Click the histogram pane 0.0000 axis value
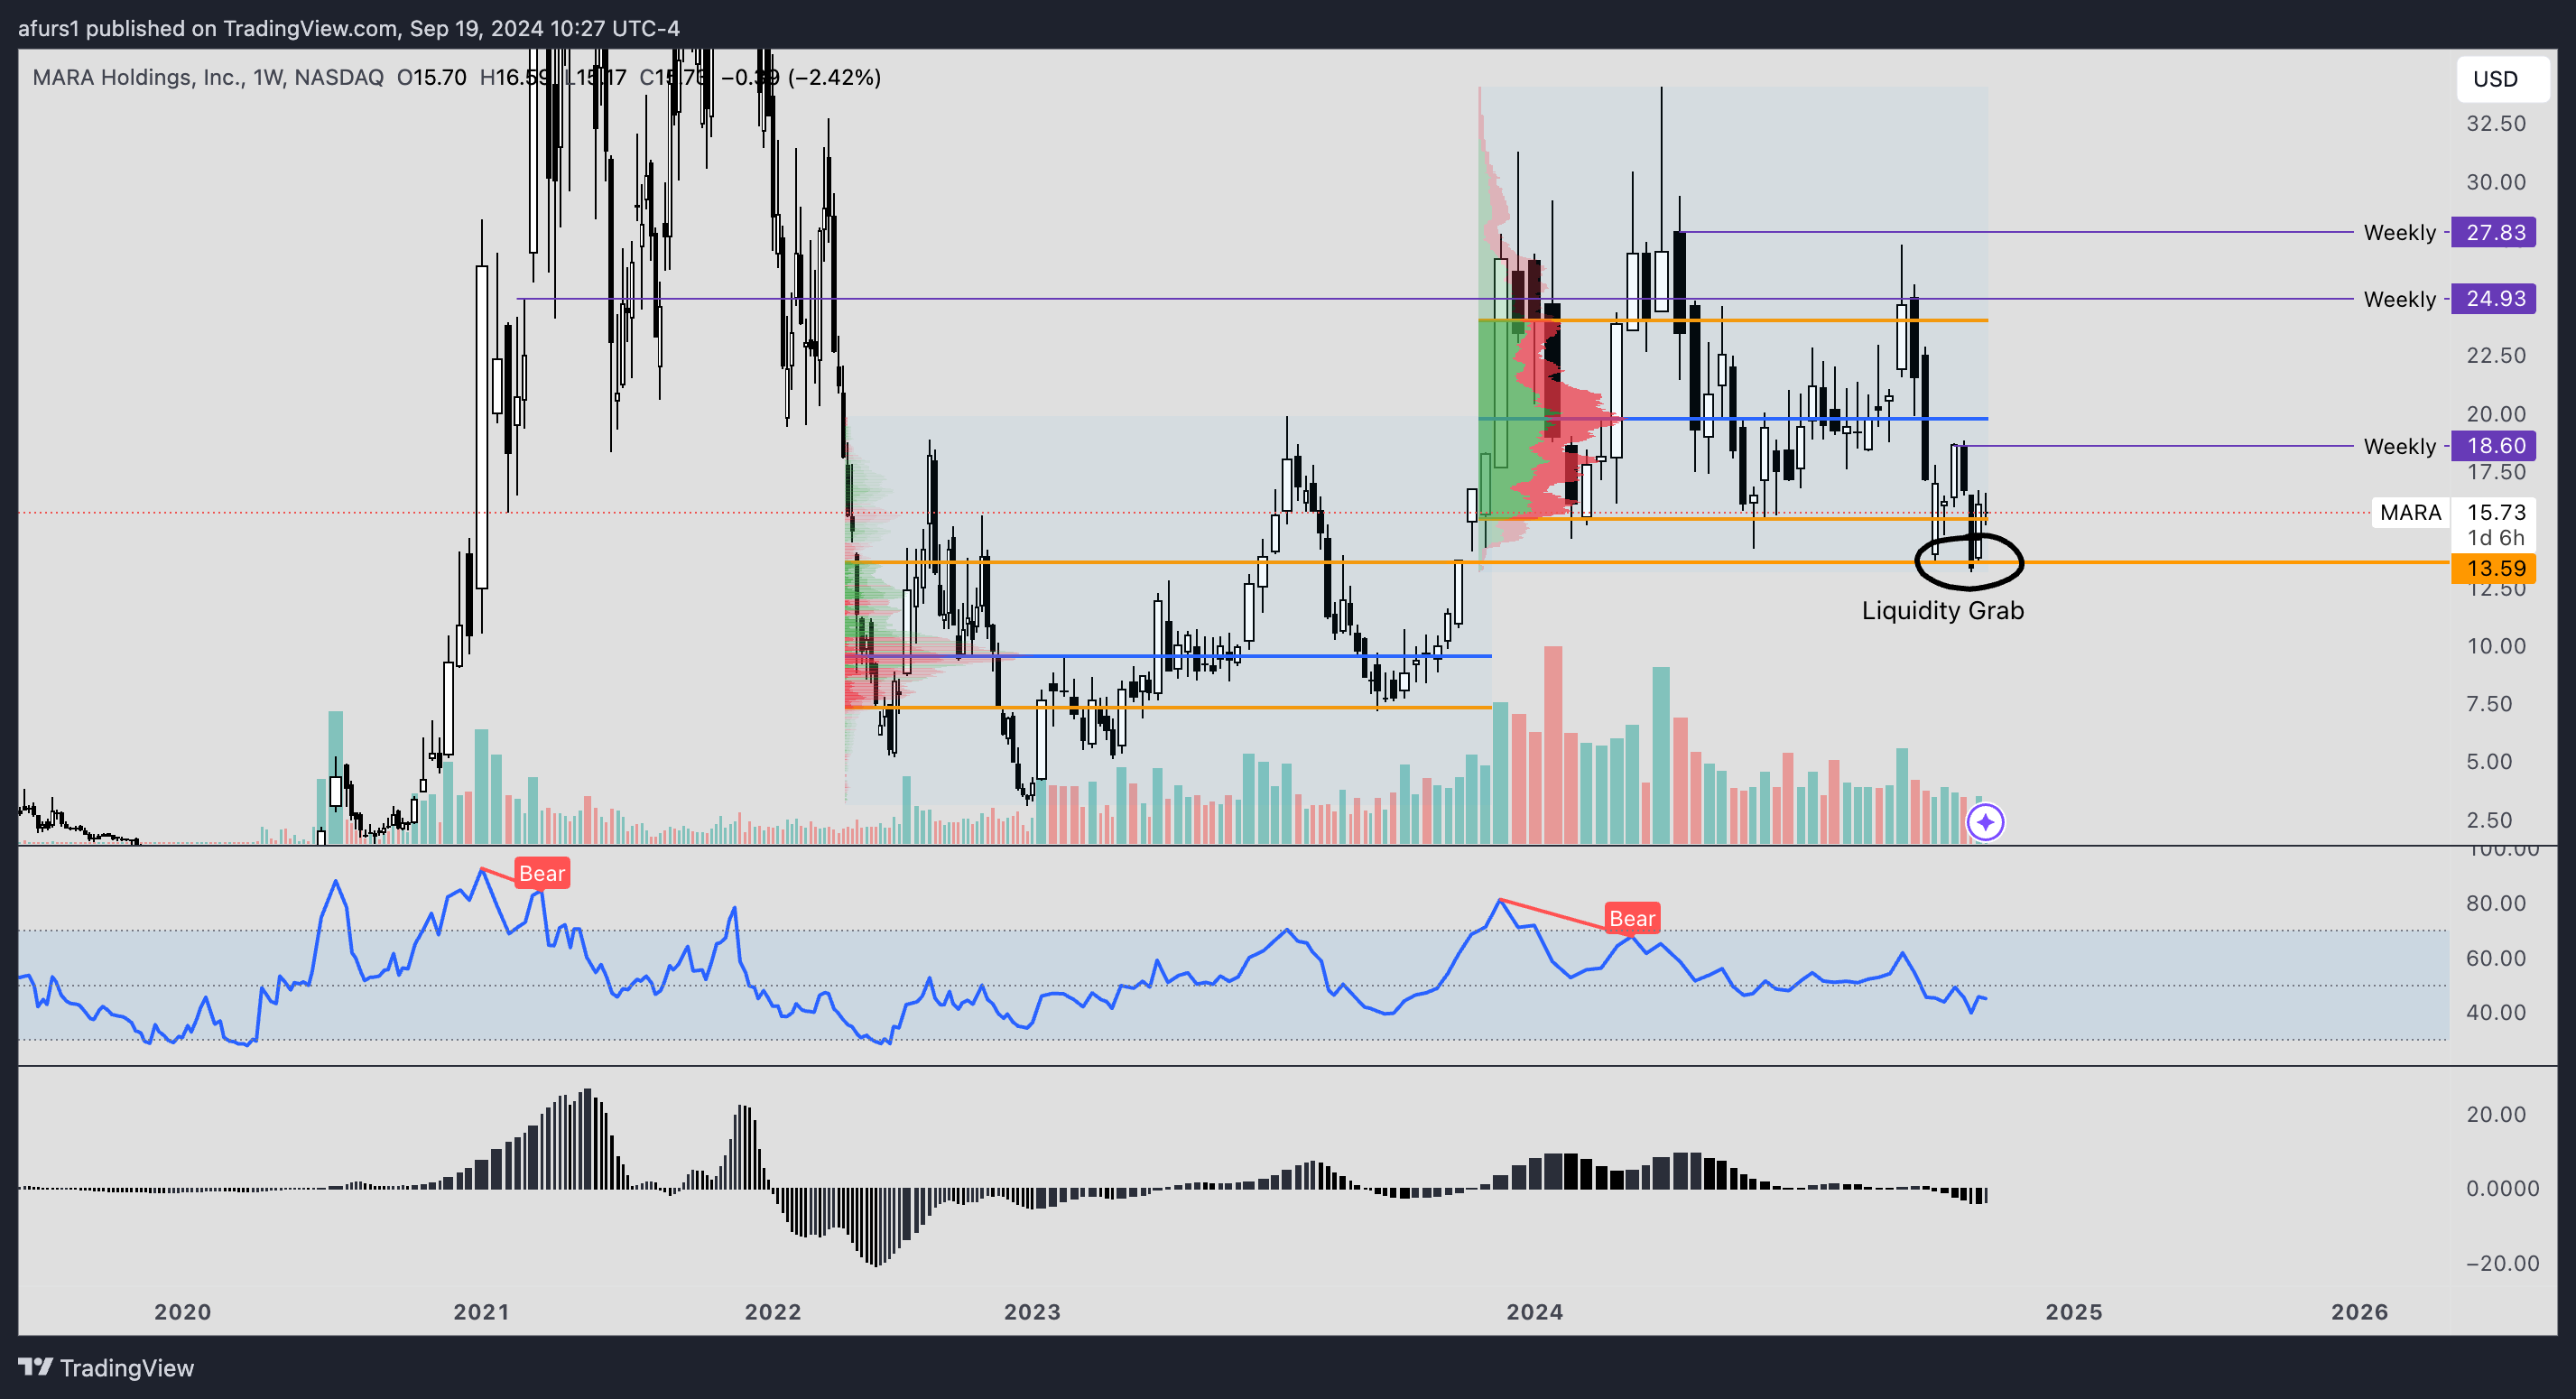This screenshot has height=1399, width=2576. (2502, 1188)
